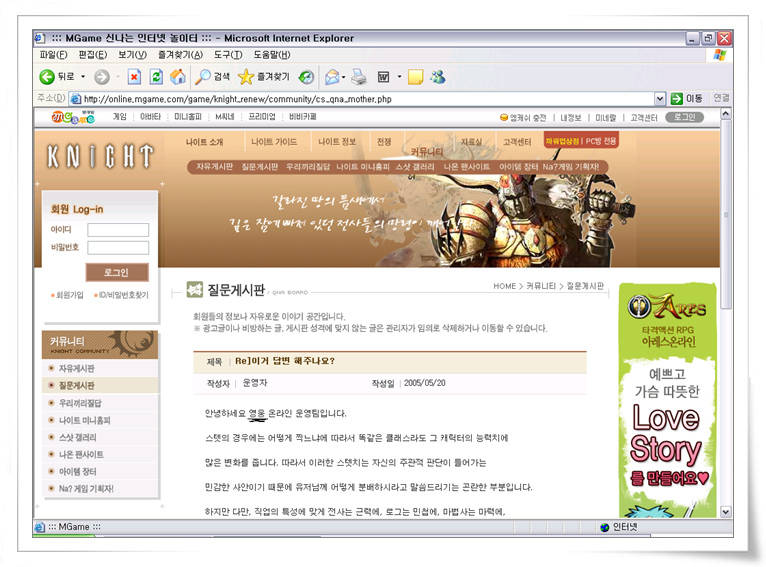The width and height of the screenshot is (766, 567).
Task: Select the 고객센터 tab in Knight navigation
Action: click(x=517, y=142)
